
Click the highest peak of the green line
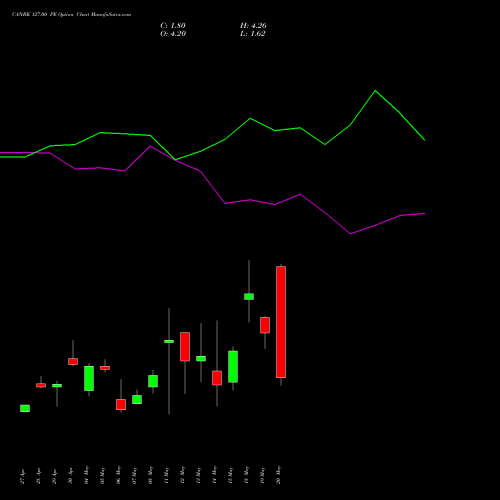(375, 91)
